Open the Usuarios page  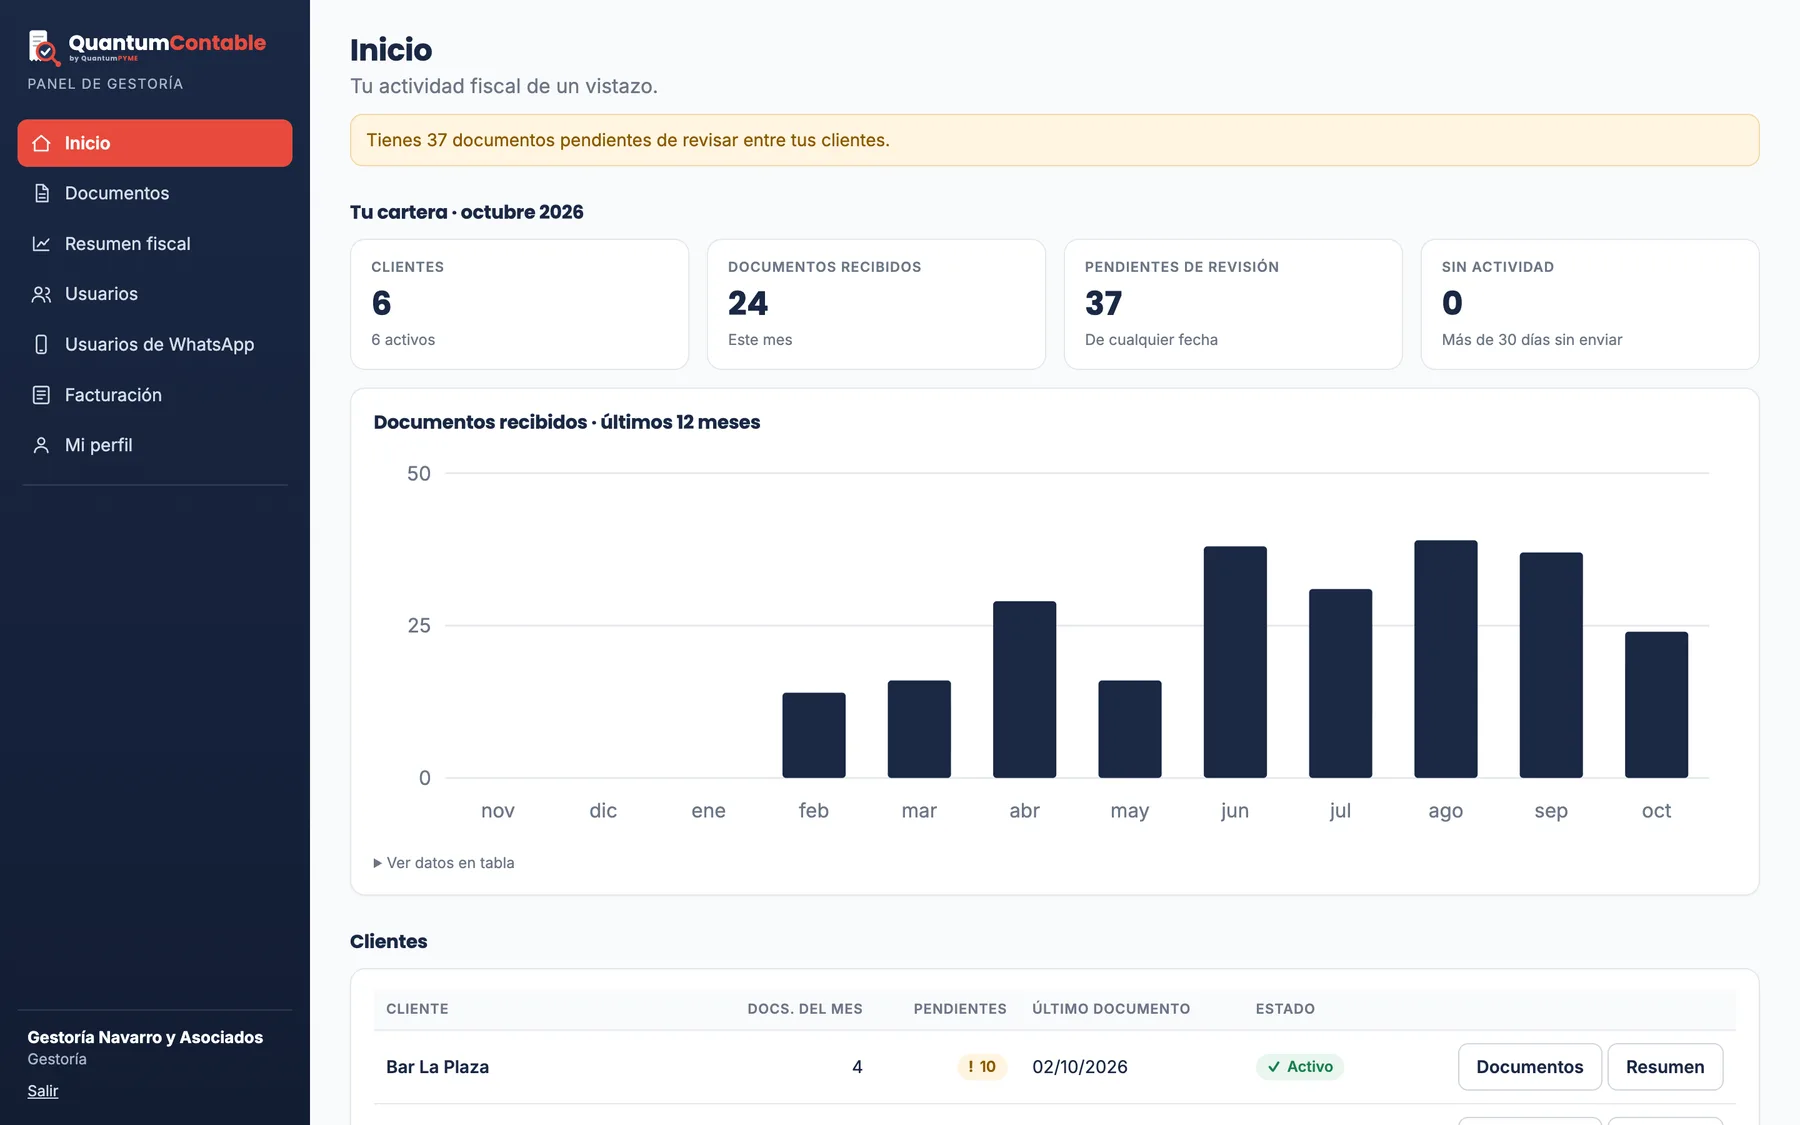tap(155, 294)
